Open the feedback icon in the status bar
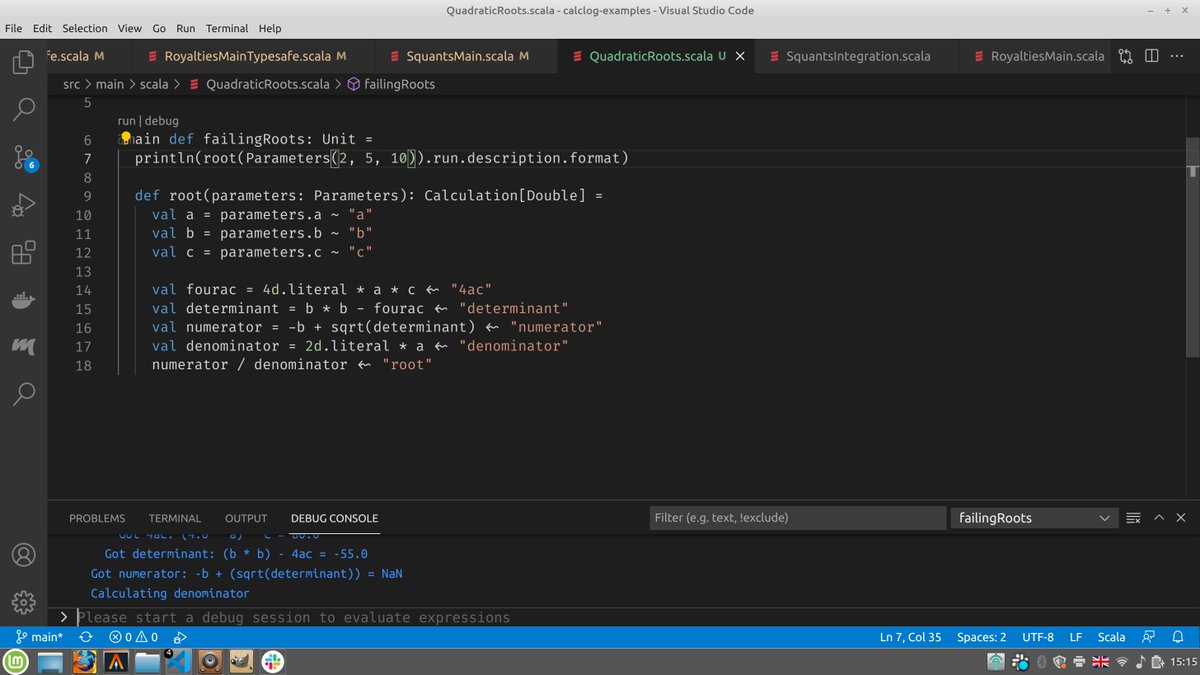 click(x=1149, y=637)
